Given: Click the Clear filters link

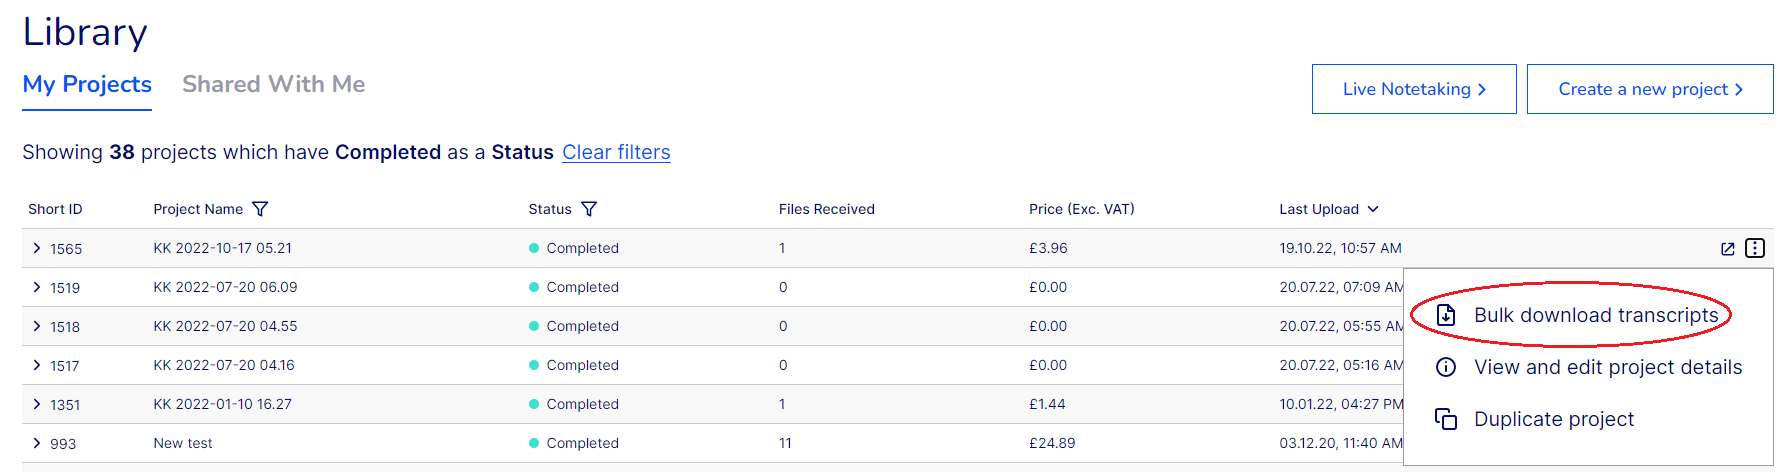Looking at the screenshot, I should click(x=616, y=152).
